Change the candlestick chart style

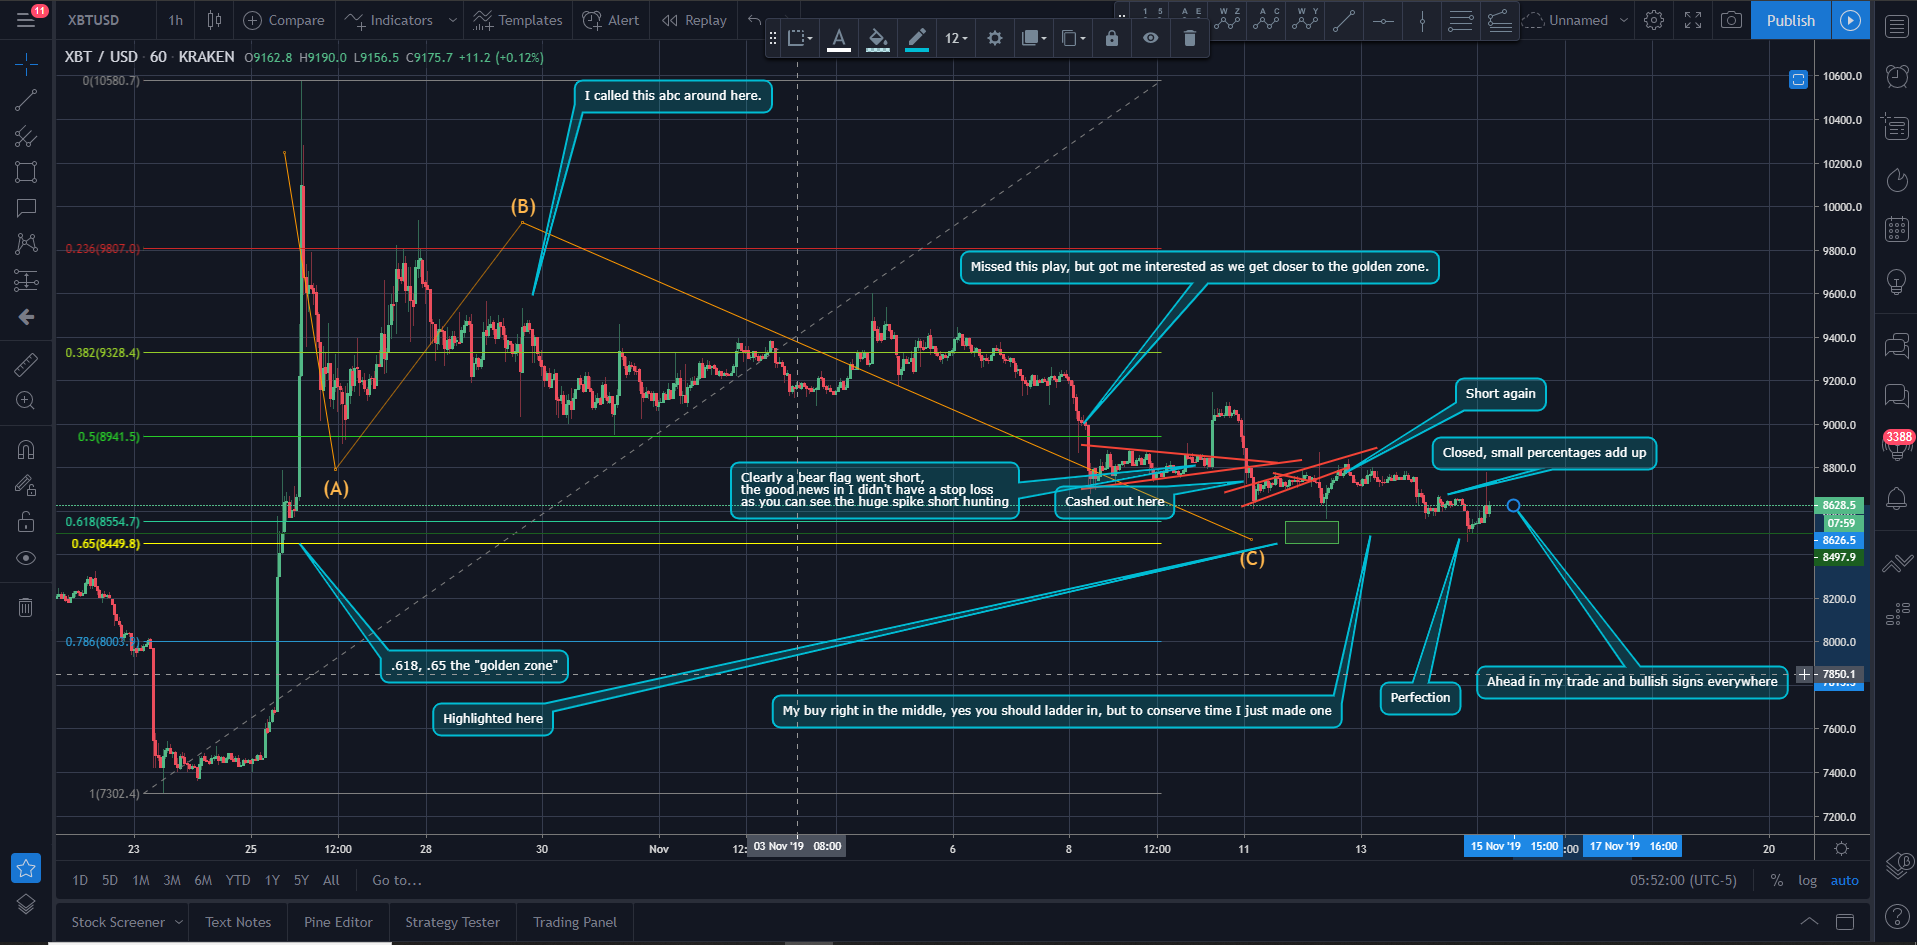tap(214, 20)
